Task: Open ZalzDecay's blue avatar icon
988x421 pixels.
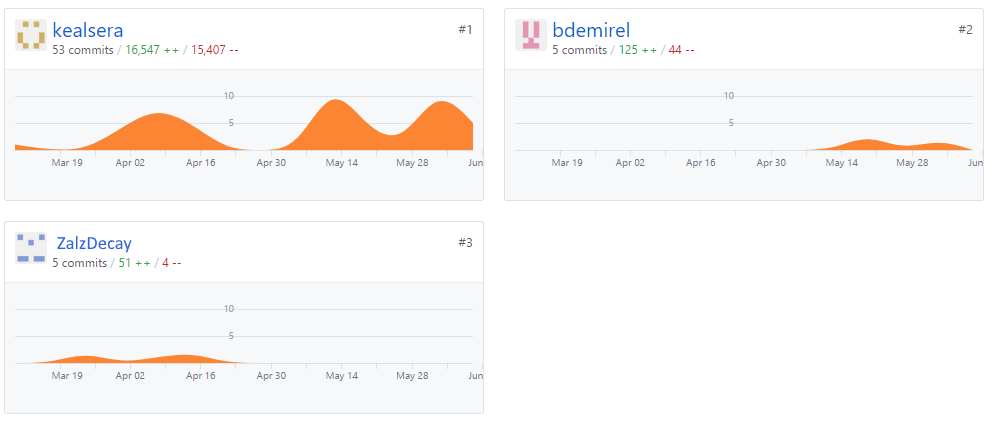Action: (x=31, y=248)
